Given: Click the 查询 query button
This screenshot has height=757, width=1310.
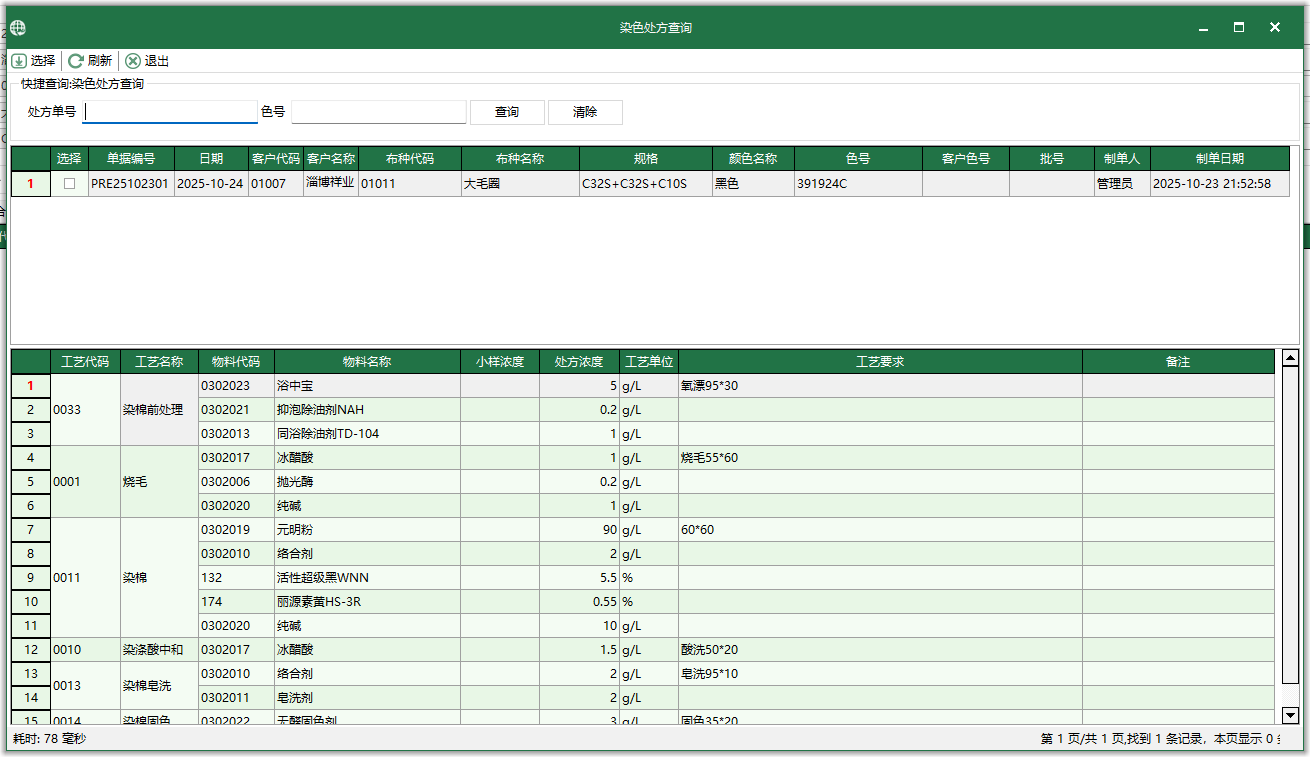Looking at the screenshot, I should tap(507, 112).
